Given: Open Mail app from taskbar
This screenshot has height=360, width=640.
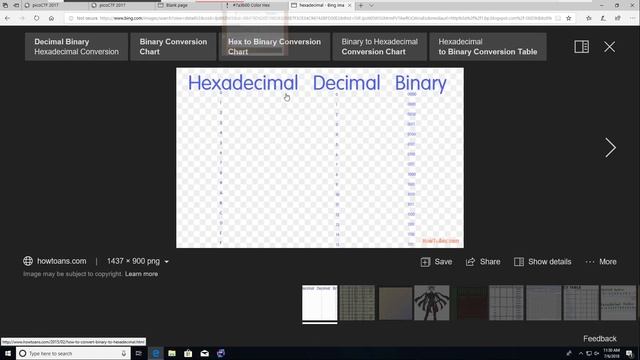Looking at the screenshot, I should click(204, 353).
